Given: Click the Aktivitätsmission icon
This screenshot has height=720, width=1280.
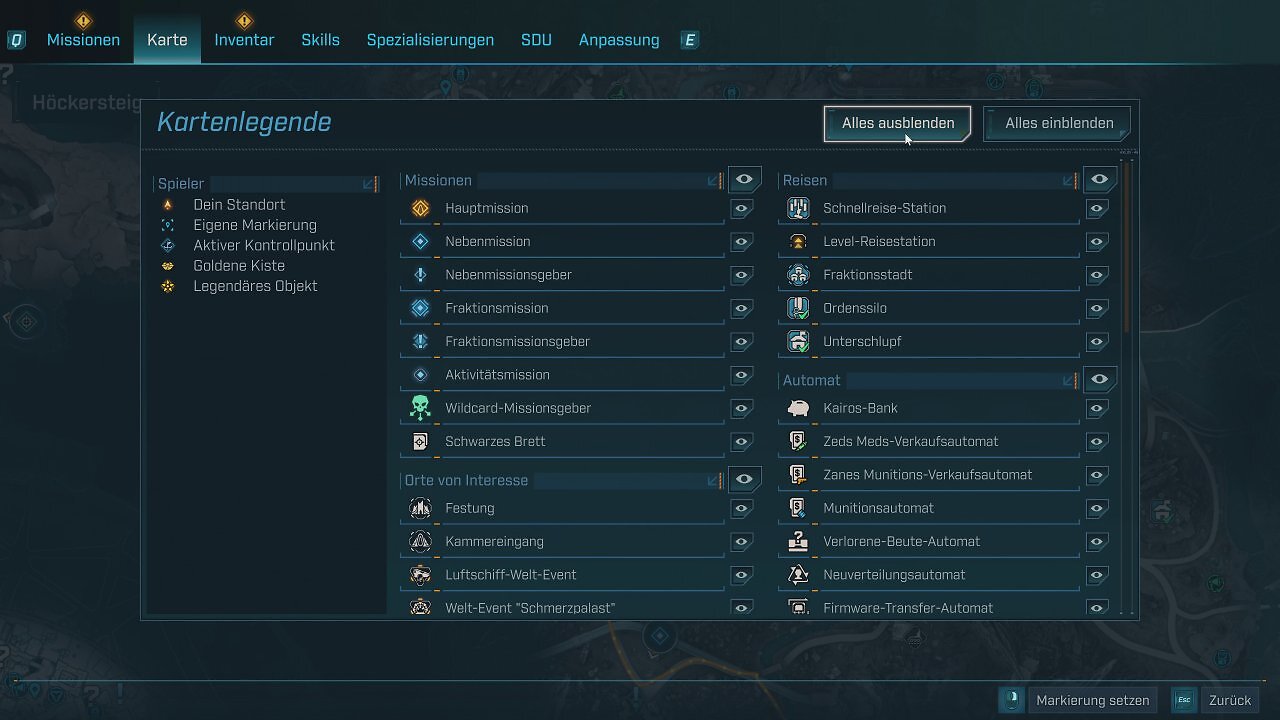Looking at the screenshot, I should [x=421, y=375].
